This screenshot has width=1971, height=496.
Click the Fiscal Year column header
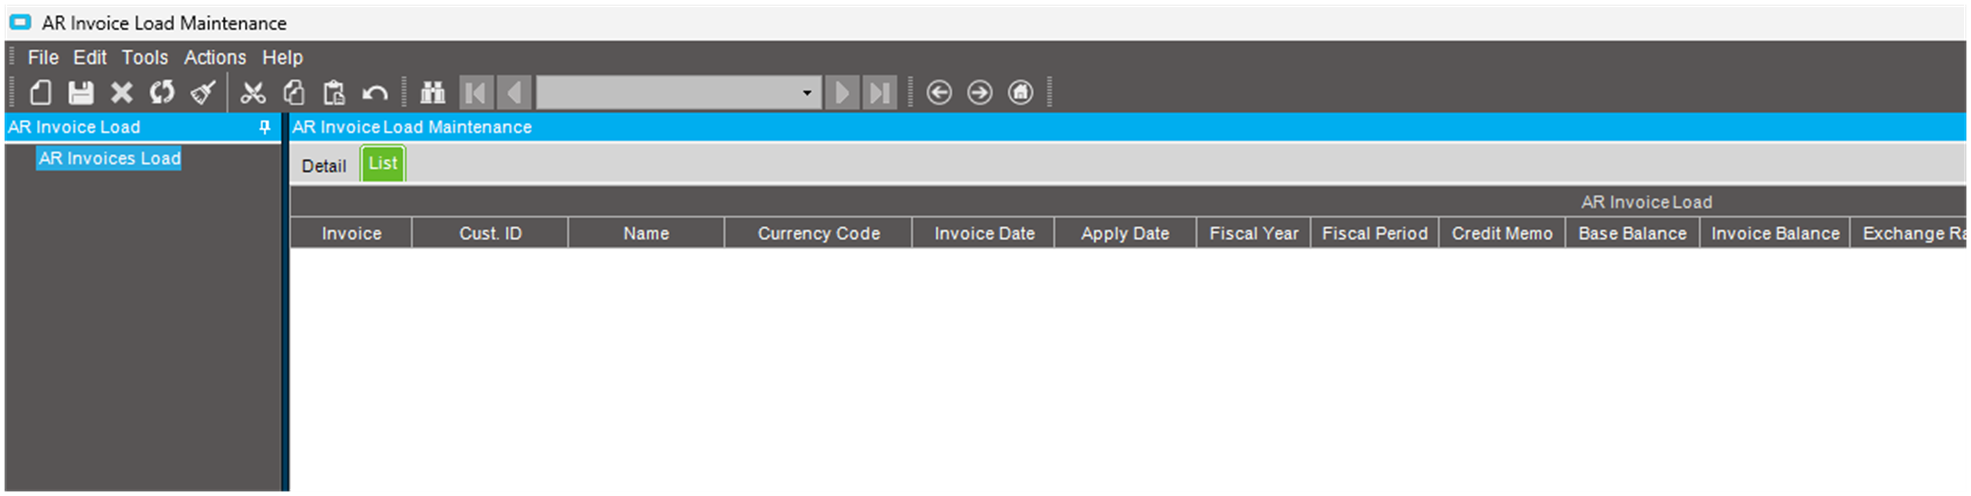tap(1254, 233)
